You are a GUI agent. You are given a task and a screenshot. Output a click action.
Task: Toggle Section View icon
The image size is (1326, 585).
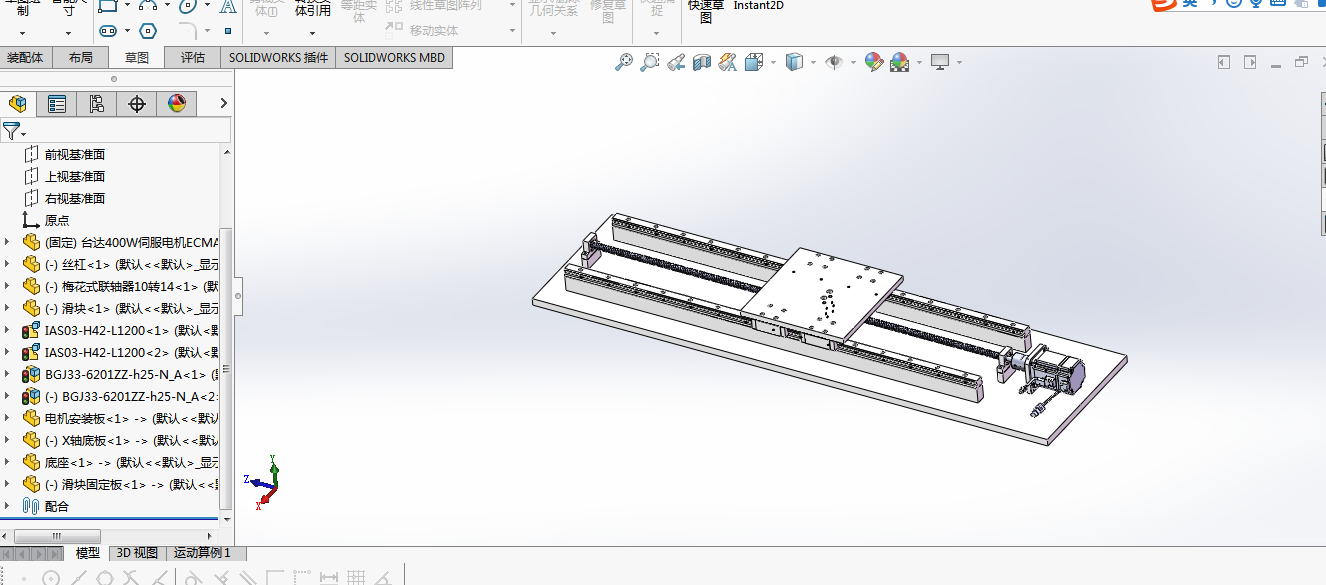click(x=702, y=62)
